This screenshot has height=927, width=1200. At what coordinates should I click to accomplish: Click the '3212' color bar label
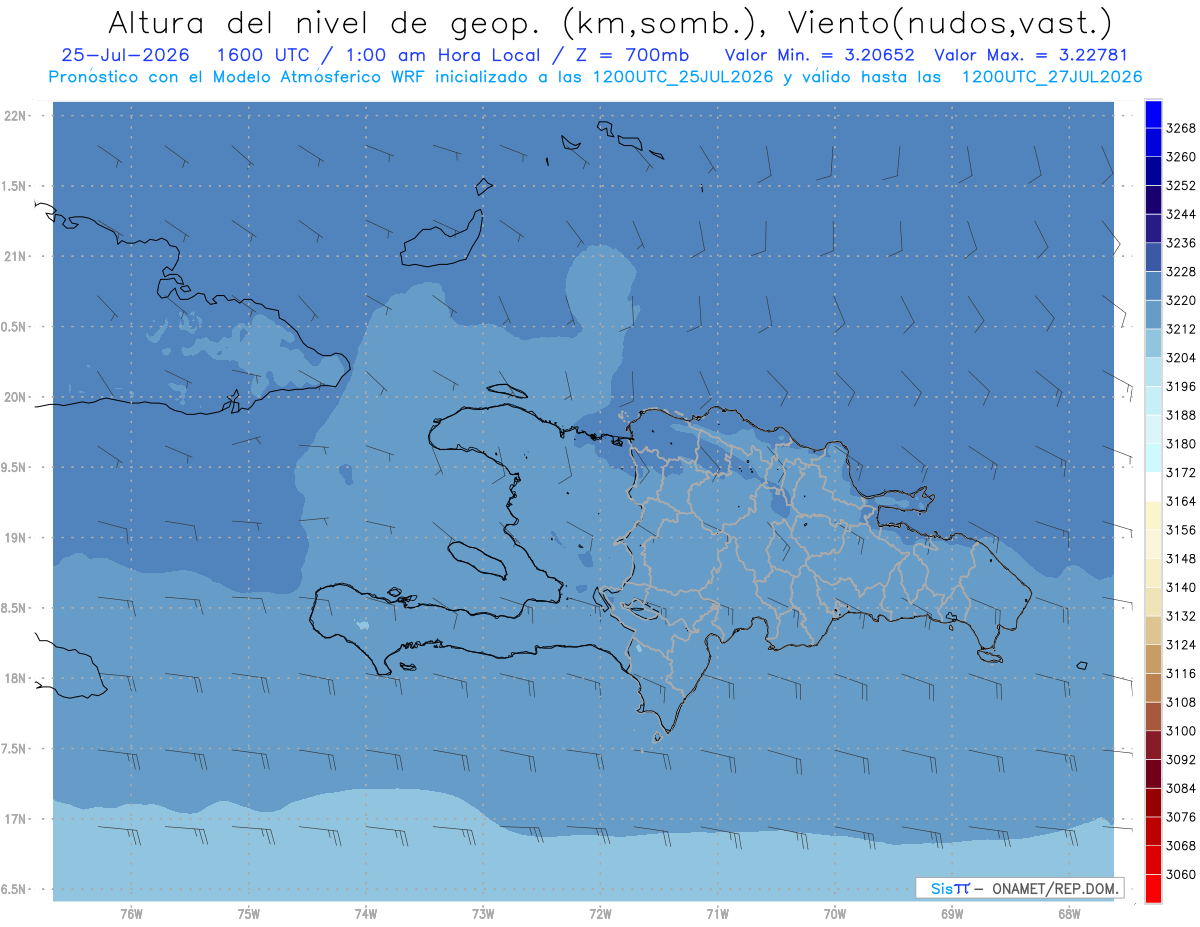click(1181, 329)
